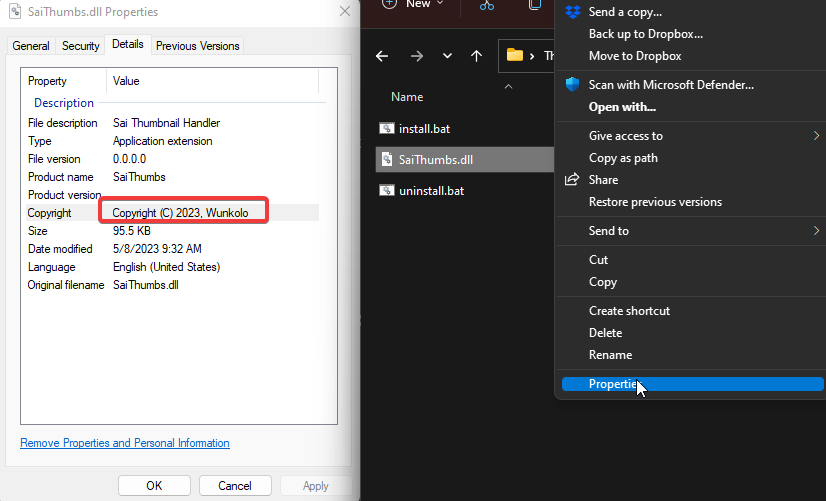Close the SaiThumbs.dll Properties dialog
Viewport: 826px width, 501px height.
(345, 11)
